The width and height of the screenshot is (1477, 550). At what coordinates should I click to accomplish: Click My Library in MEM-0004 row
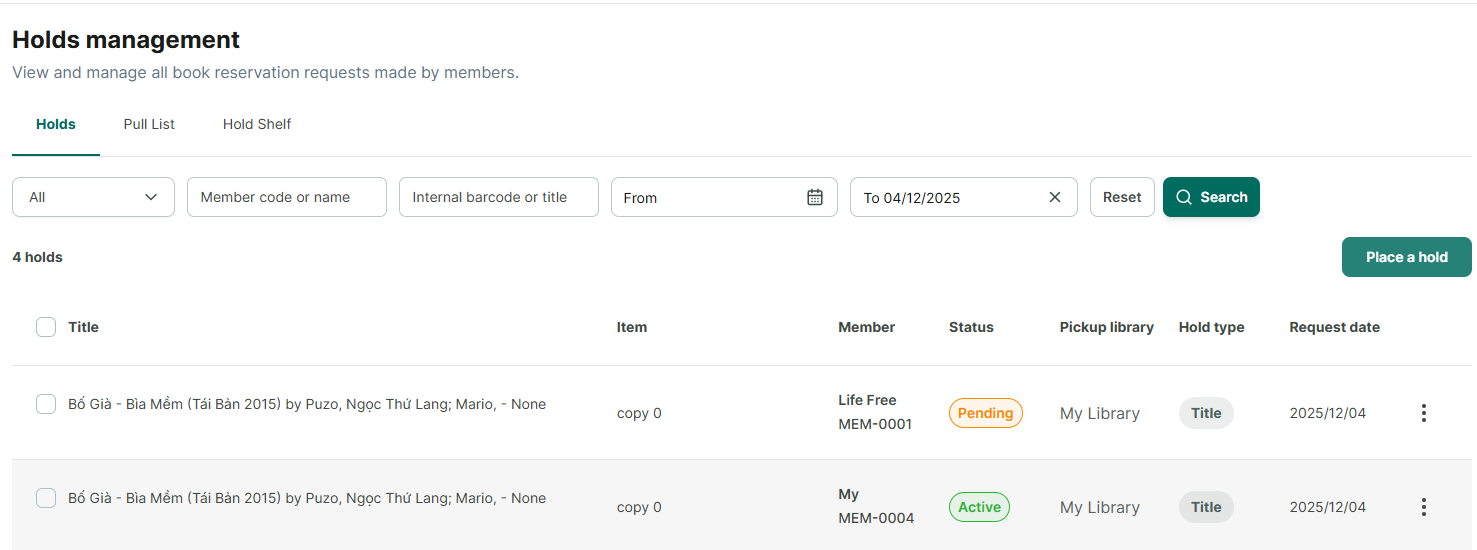coord(1100,507)
